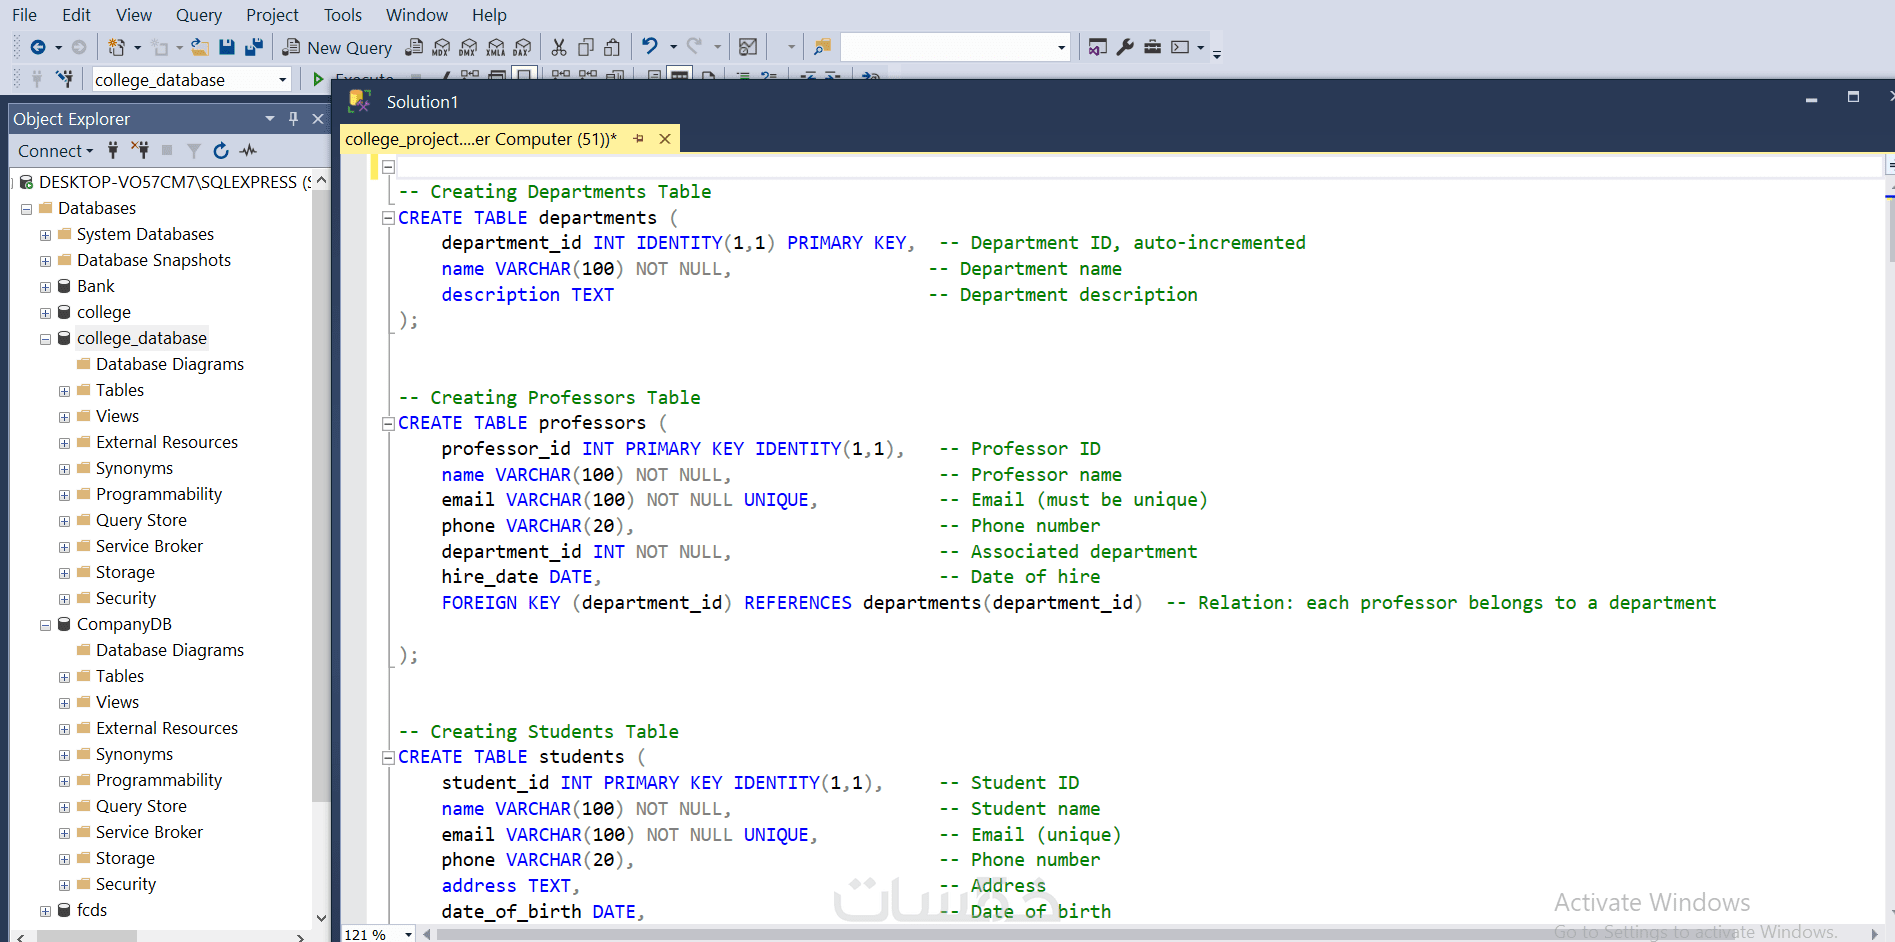The image size is (1895, 942).
Task: Expand the System Databases node
Action: pyautogui.click(x=45, y=235)
